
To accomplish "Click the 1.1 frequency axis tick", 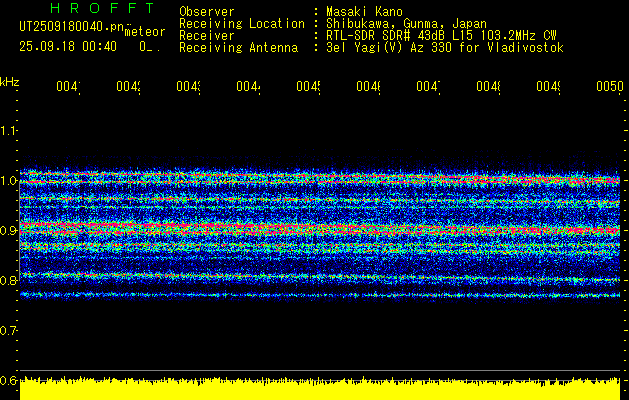I will point(9,131).
